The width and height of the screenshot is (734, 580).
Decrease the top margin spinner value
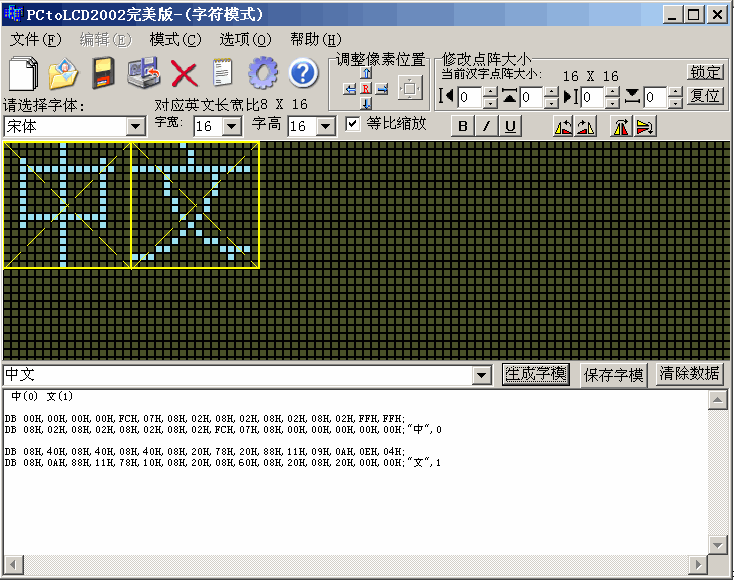[x=552, y=103]
